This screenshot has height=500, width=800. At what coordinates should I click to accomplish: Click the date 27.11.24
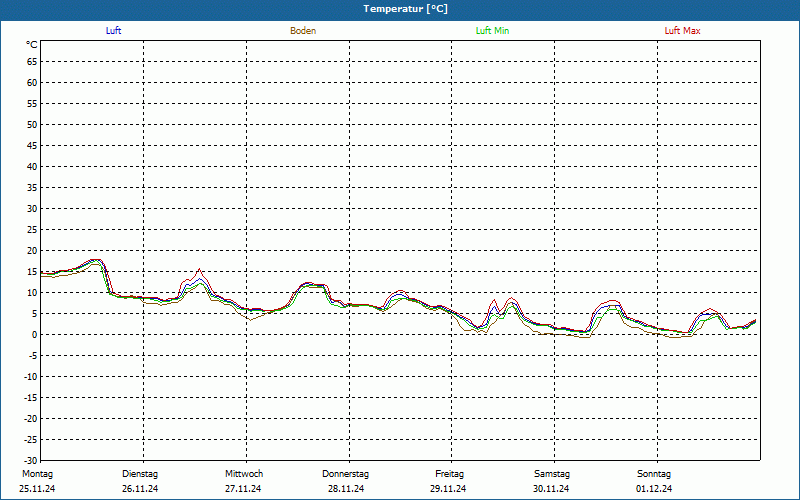[x=243, y=489]
